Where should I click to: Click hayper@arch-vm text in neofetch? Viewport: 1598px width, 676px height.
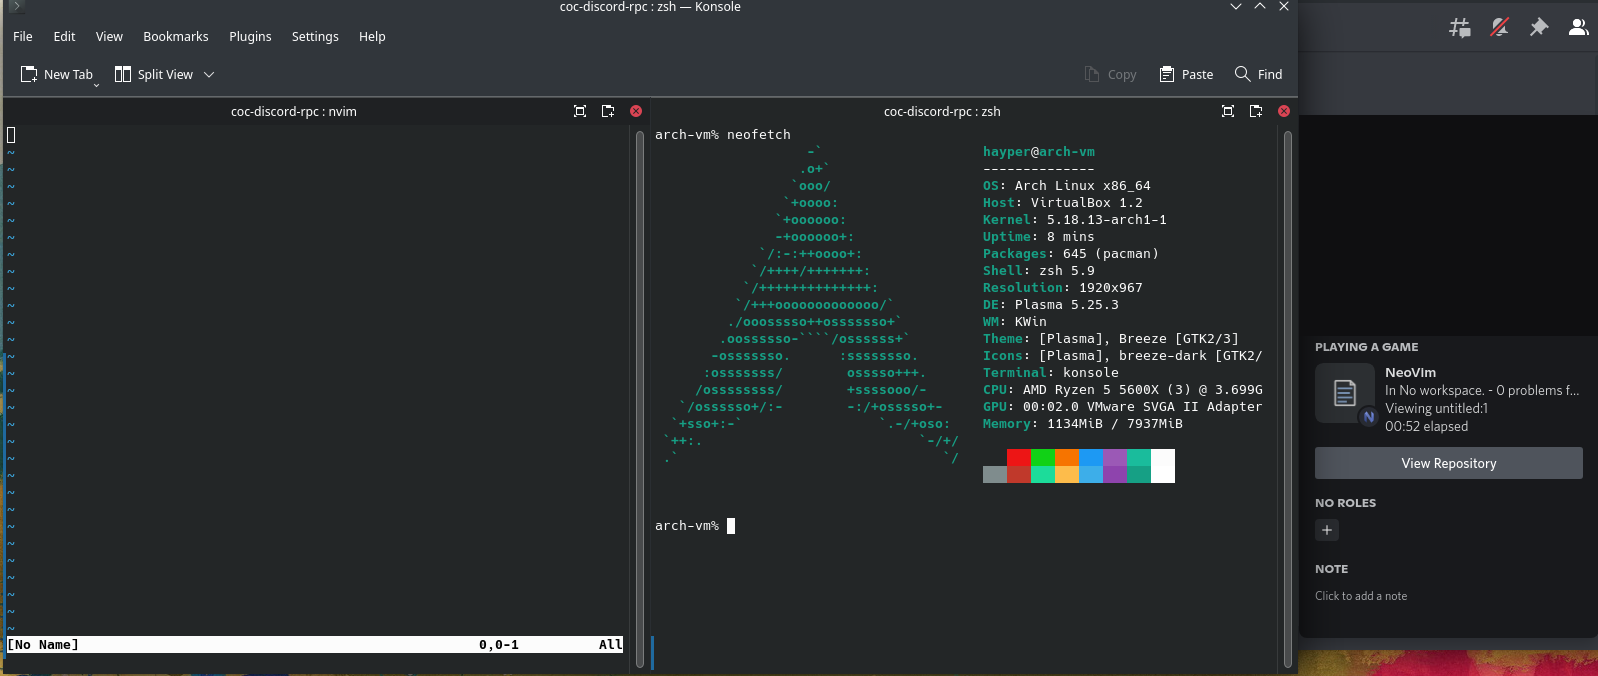(x=1039, y=152)
